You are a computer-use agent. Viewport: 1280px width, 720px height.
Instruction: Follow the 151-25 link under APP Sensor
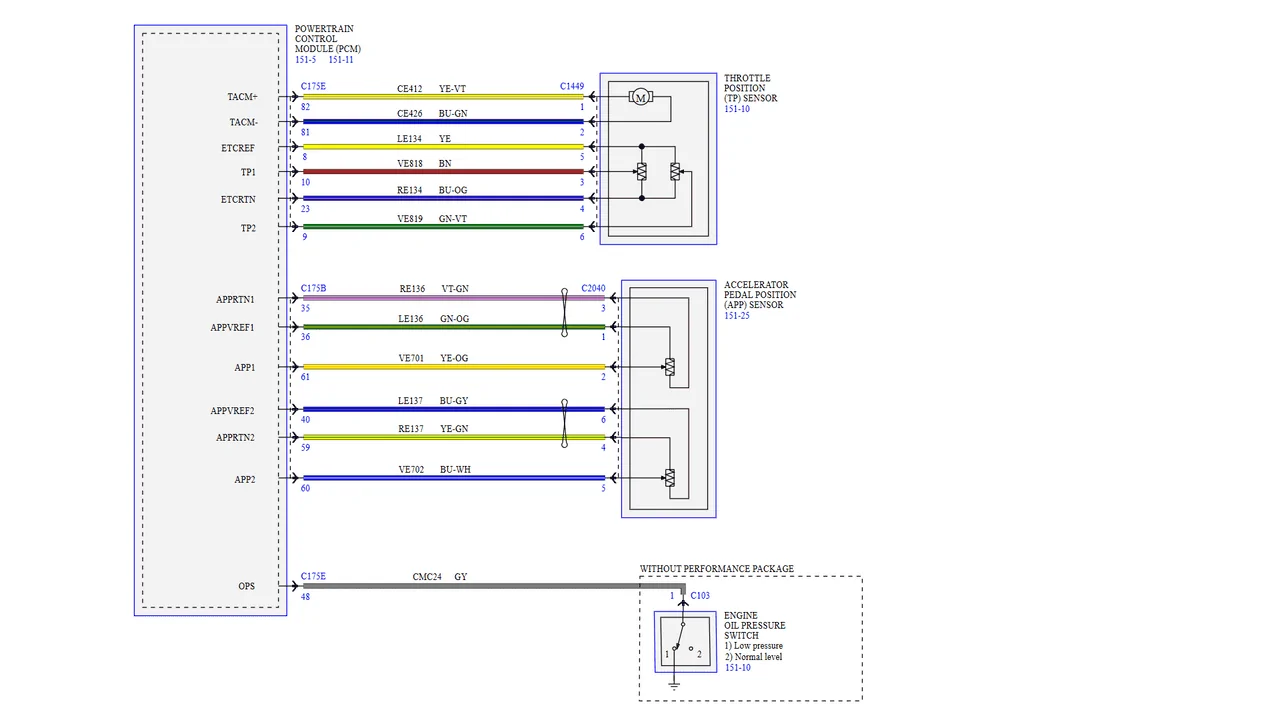737,316
